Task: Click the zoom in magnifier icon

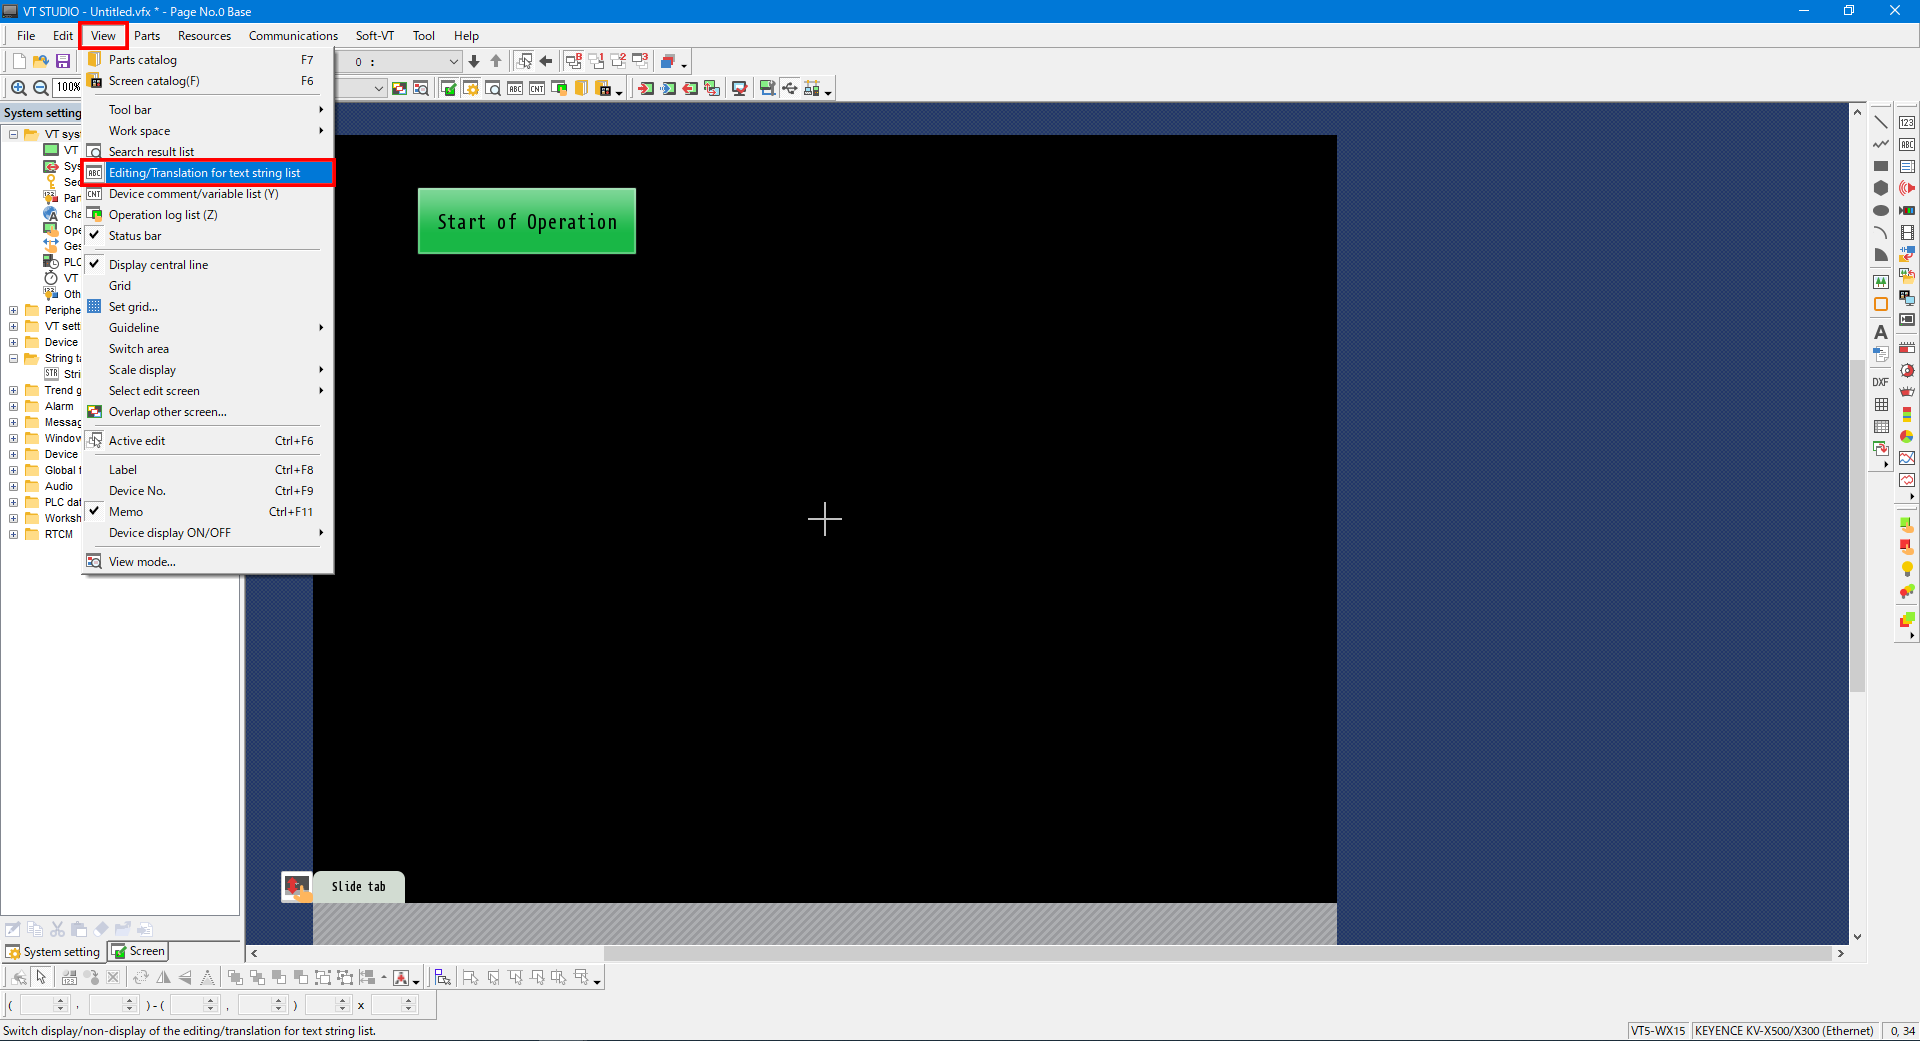Action: pyautogui.click(x=19, y=88)
